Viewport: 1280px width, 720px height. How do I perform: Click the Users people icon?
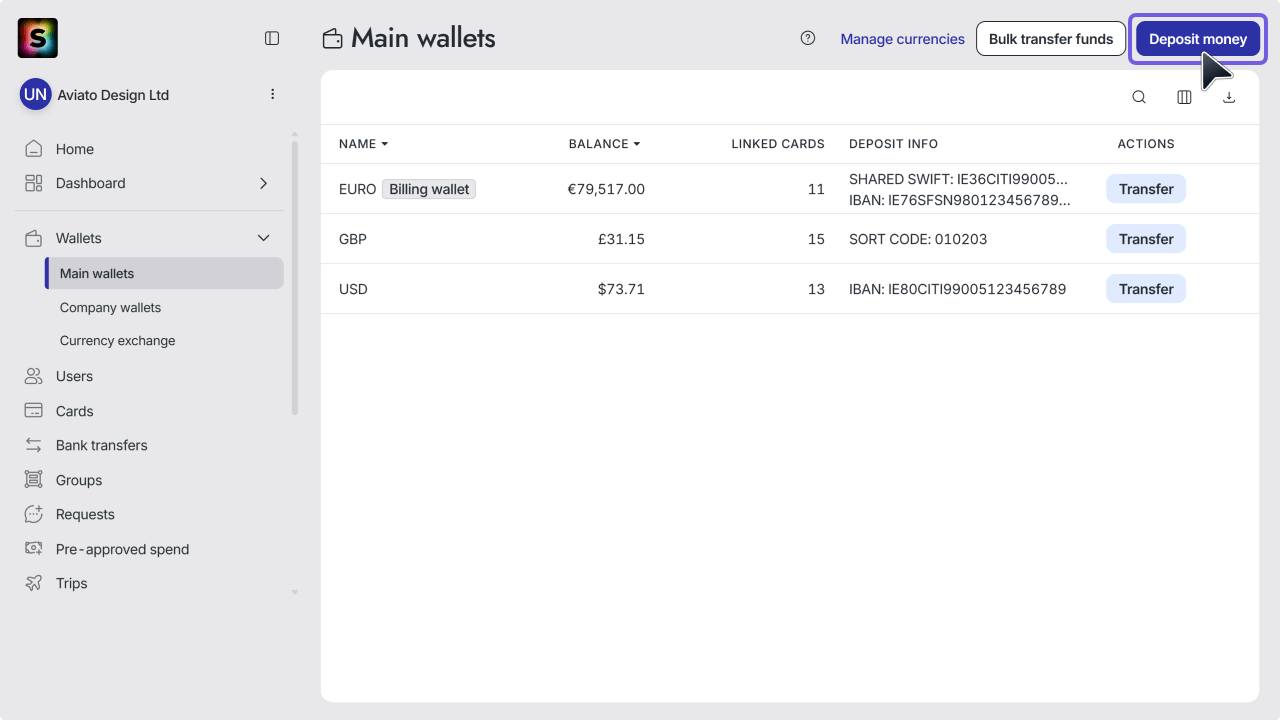(x=34, y=376)
